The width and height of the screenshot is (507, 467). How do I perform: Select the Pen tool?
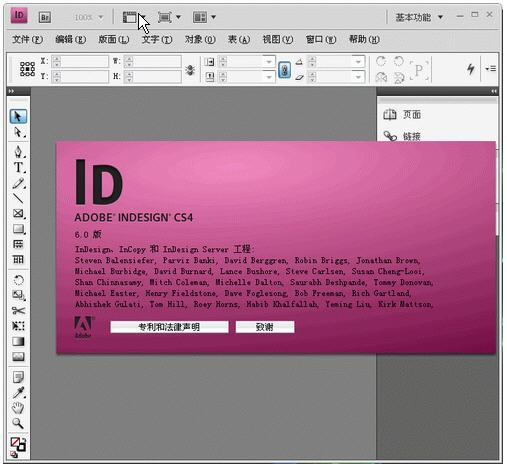pos(19,152)
